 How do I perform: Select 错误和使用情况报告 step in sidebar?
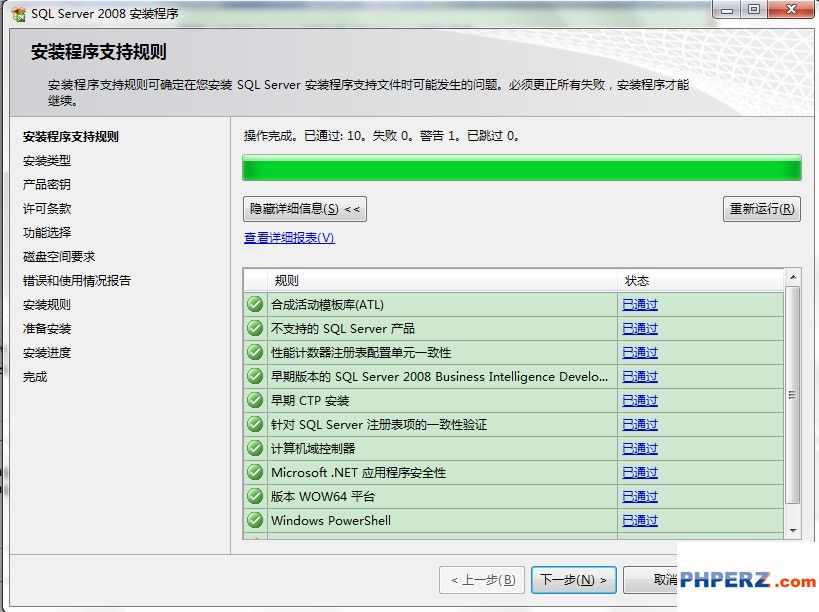pyautogui.click(x=77, y=281)
